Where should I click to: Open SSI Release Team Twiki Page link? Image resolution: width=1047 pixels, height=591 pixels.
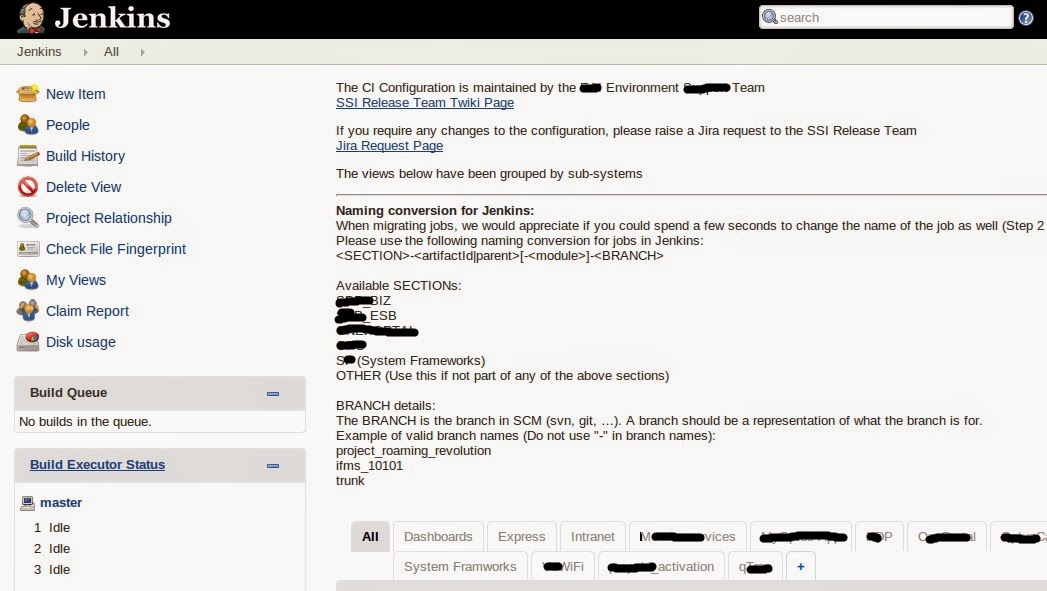click(425, 103)
